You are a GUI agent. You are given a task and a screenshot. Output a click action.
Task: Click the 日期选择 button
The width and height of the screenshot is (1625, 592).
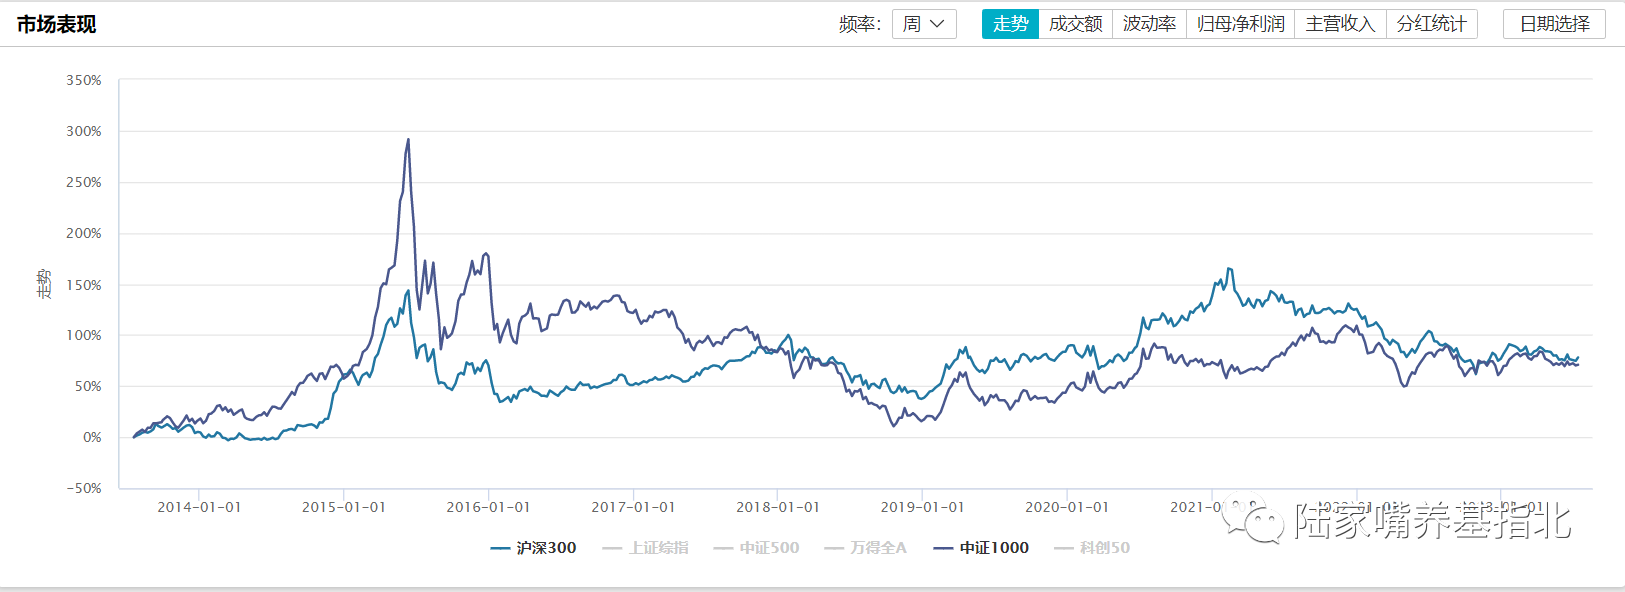[1554, 24]
